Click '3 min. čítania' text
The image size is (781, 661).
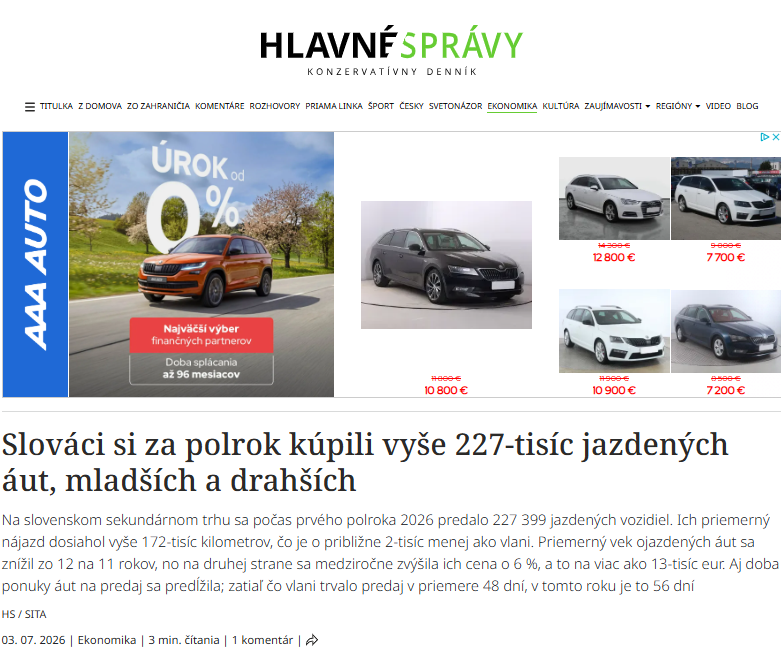(x=184, y=640)
